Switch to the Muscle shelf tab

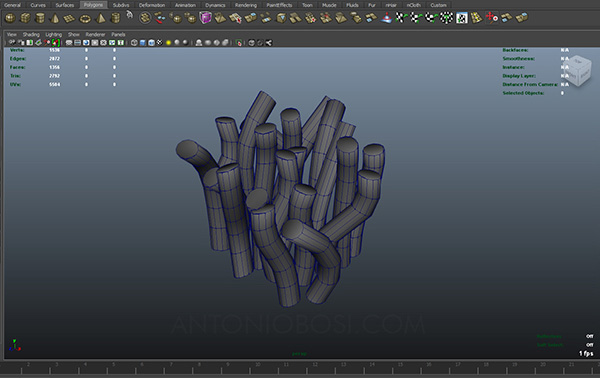coord(329,5)
